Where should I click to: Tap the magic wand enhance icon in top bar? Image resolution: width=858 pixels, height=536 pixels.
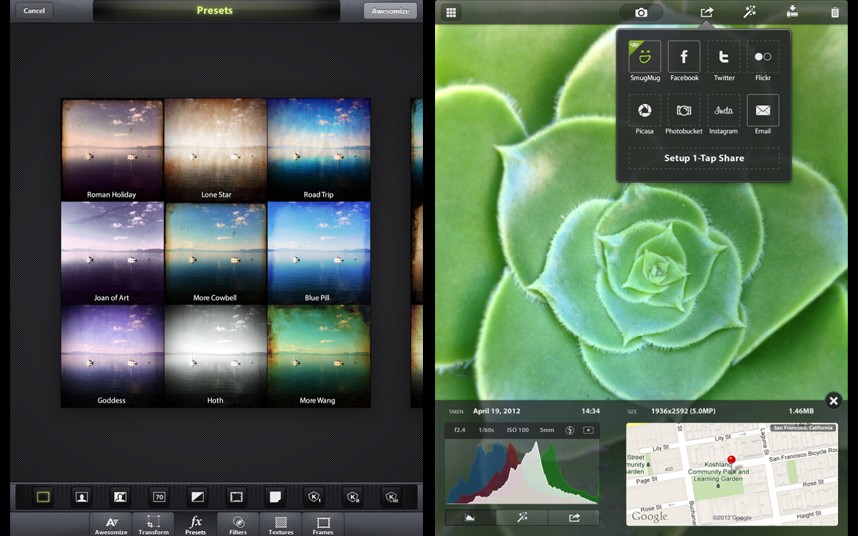click(749, 12)
